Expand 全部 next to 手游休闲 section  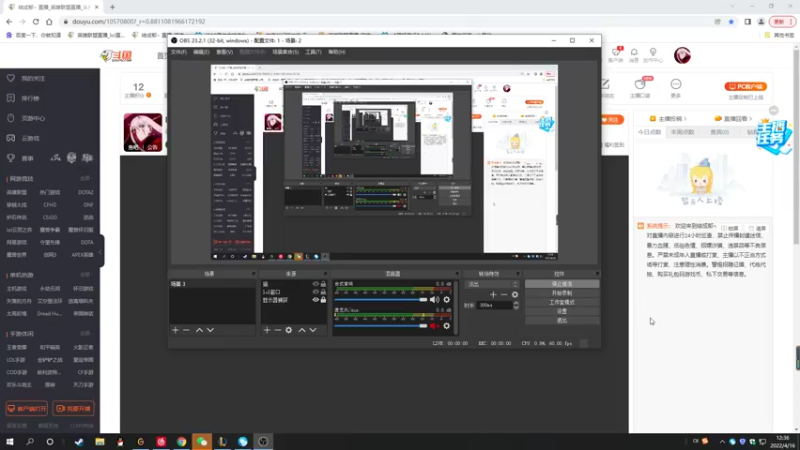click(85, 334)
